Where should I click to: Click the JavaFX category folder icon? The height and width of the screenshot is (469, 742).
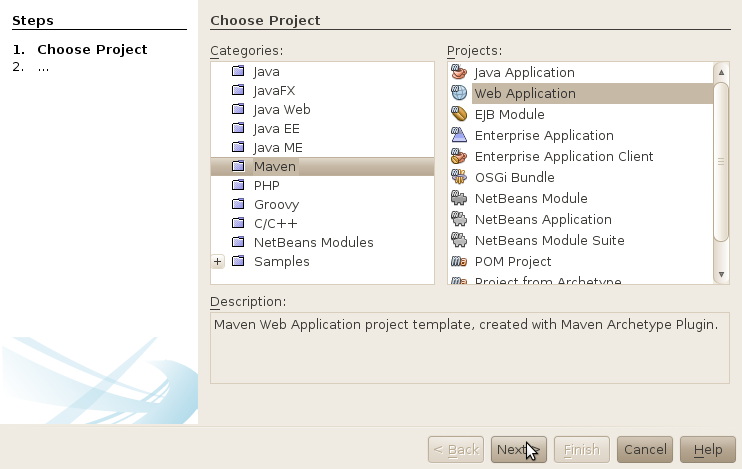click(x=238, y=90)
